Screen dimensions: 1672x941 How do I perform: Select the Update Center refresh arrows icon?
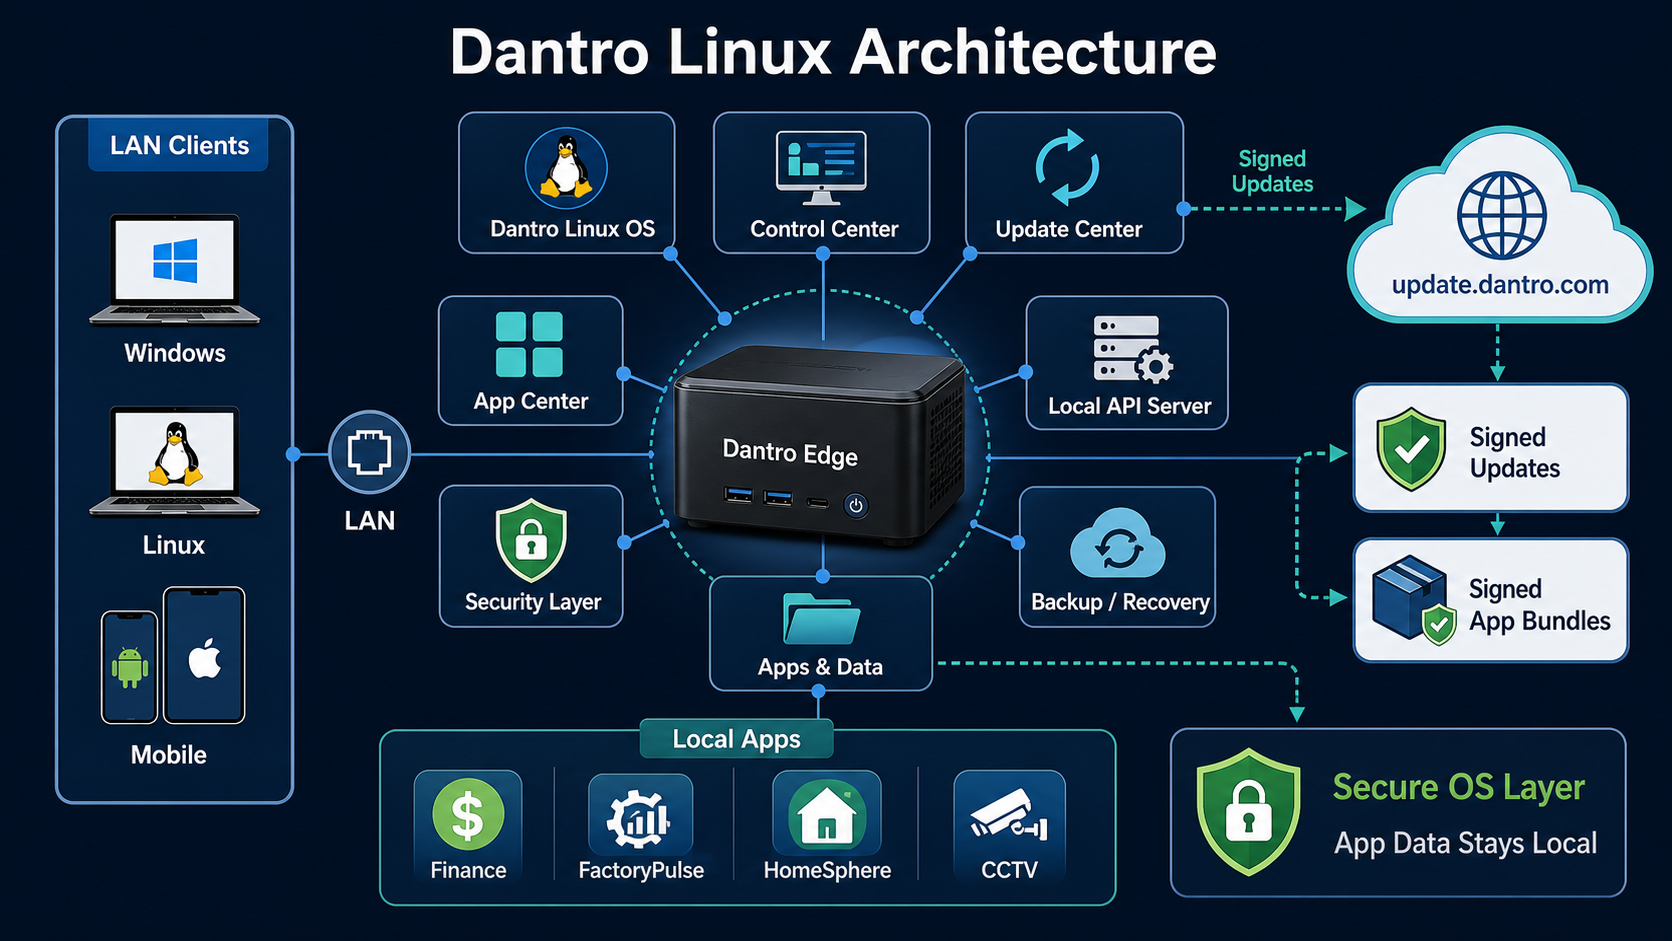coord(1067,167)
